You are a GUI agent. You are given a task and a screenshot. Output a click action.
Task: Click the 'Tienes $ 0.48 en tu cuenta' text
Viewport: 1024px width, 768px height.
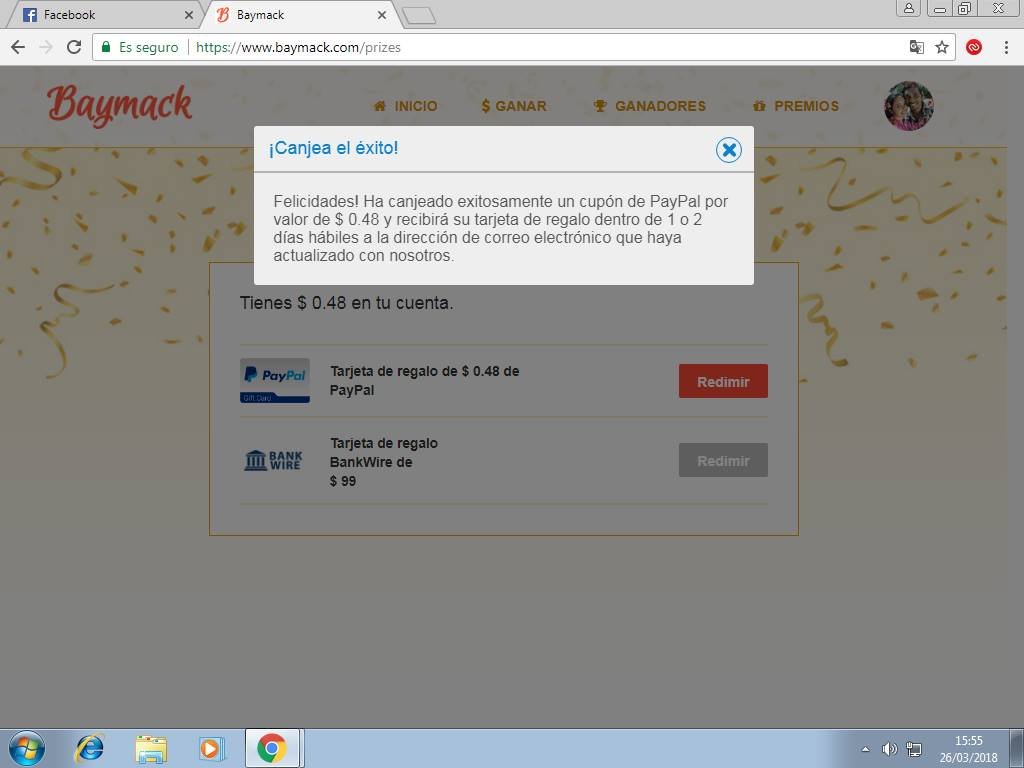tap(346, 303)
